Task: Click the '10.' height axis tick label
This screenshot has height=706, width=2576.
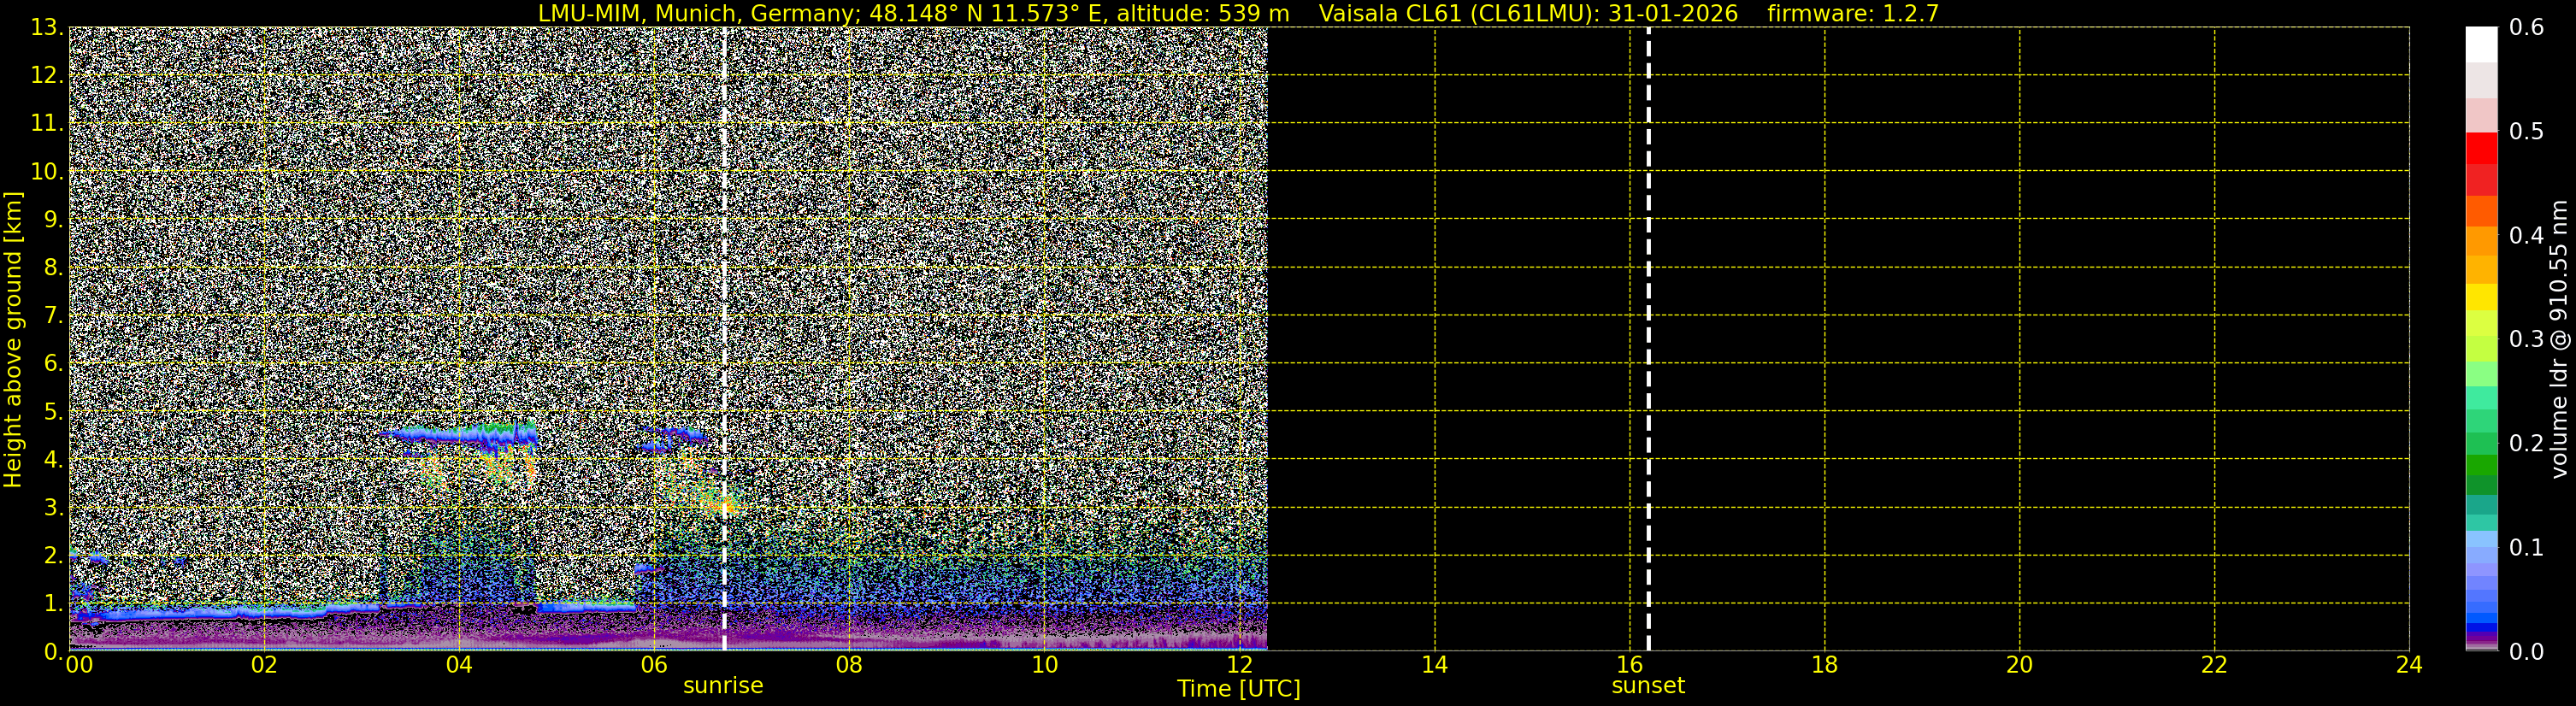Action: (x=46, y=171)
